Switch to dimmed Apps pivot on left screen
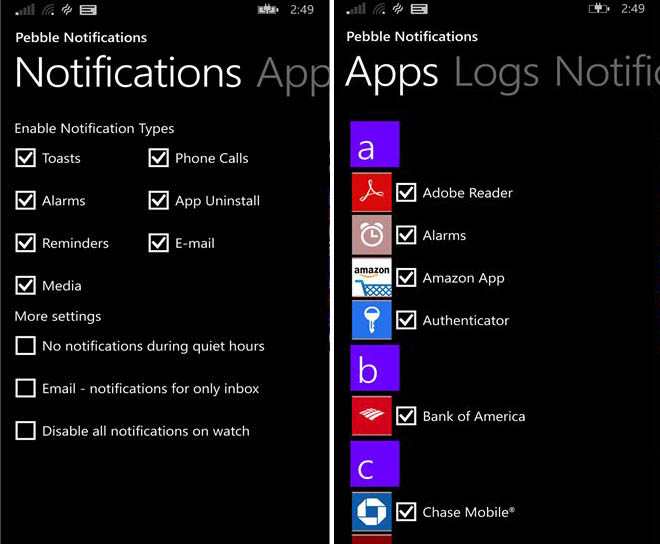 pyautogui.click(x=293, y=76)
